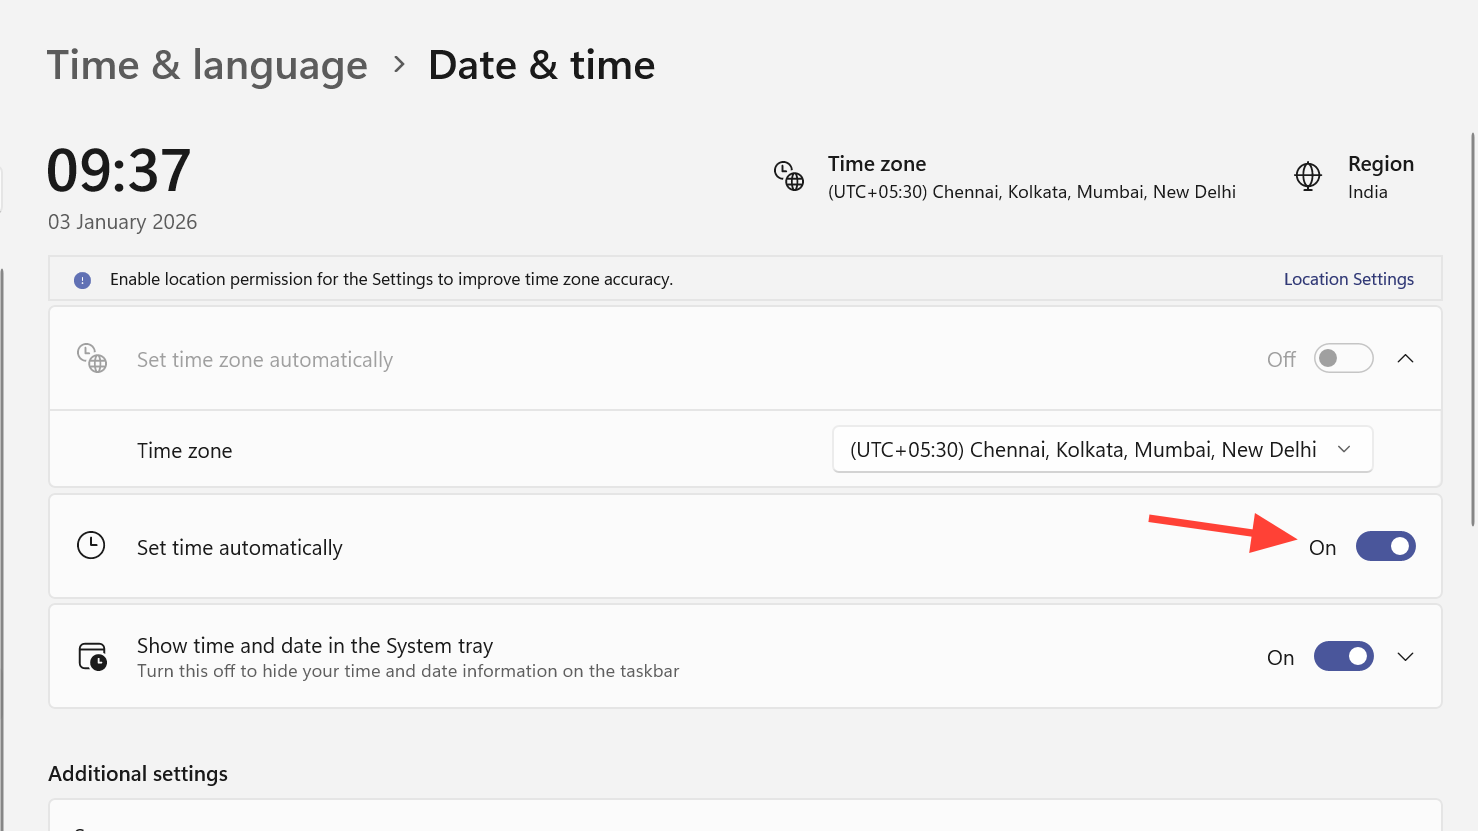
Task: Go back to Time & language breadcrumb
Action: click(207, 66)
